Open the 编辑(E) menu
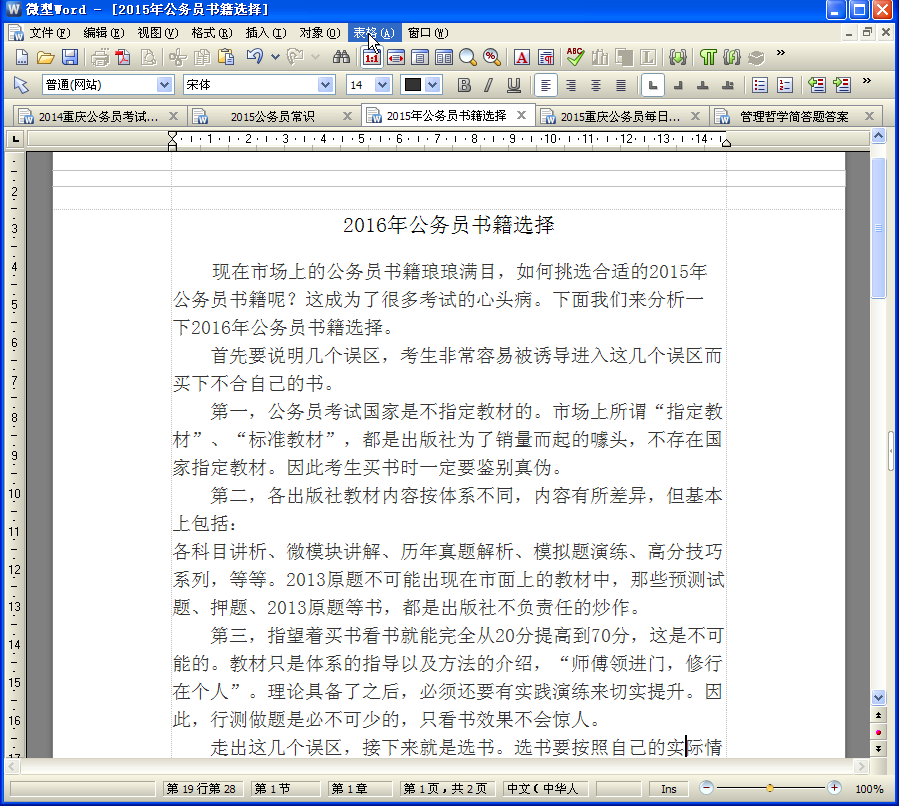 pos(104,33)
